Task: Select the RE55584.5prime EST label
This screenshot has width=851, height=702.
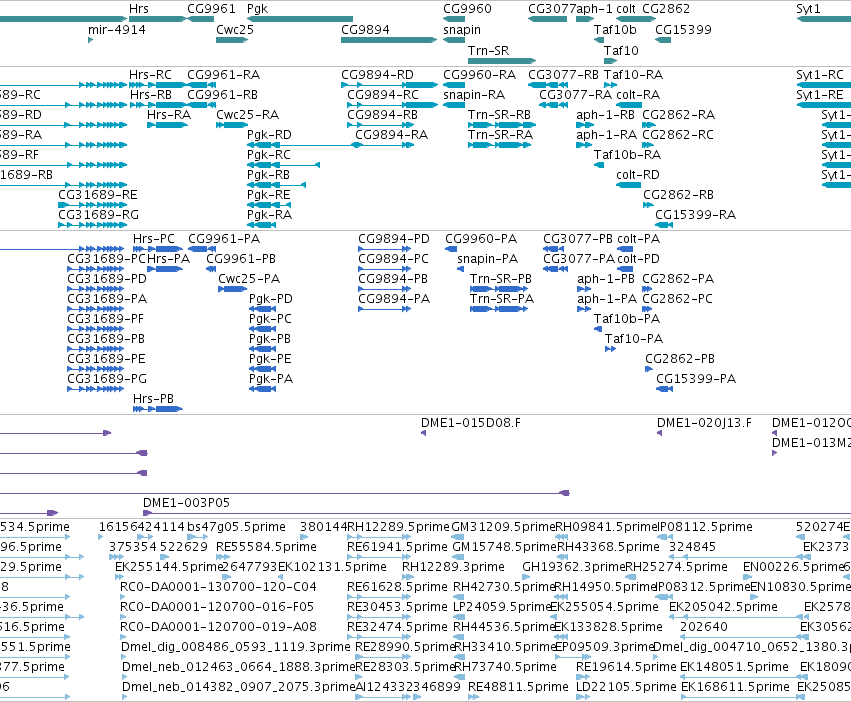Action: click(266, 547)
